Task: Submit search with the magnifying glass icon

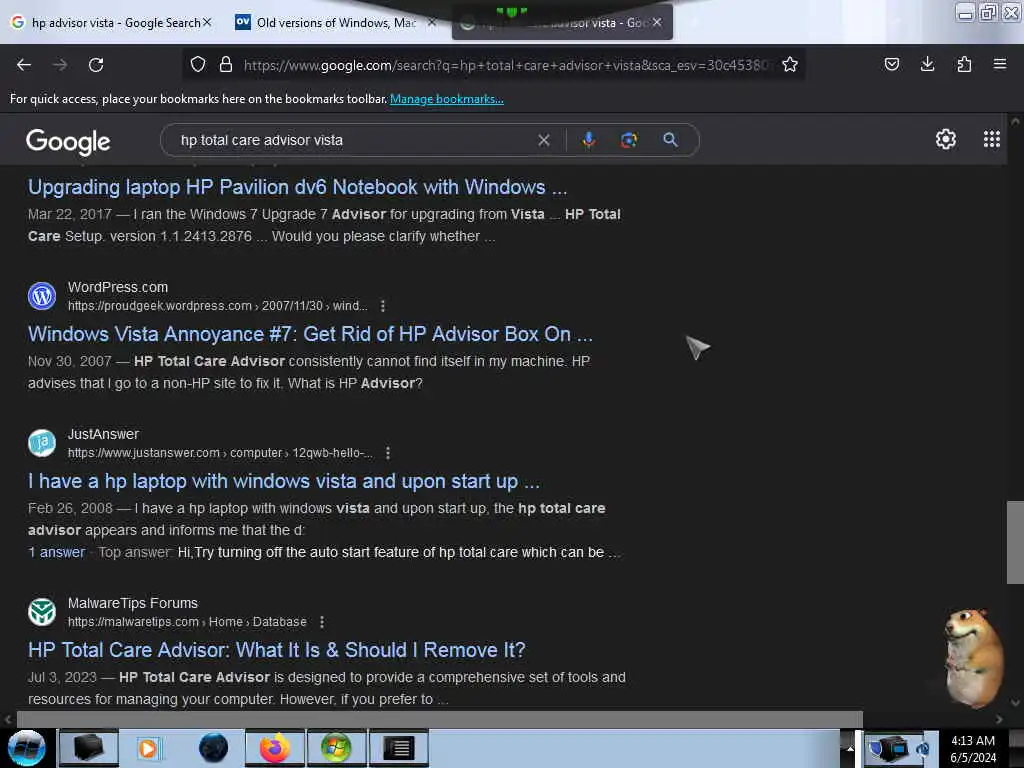Action: point(671,140)
